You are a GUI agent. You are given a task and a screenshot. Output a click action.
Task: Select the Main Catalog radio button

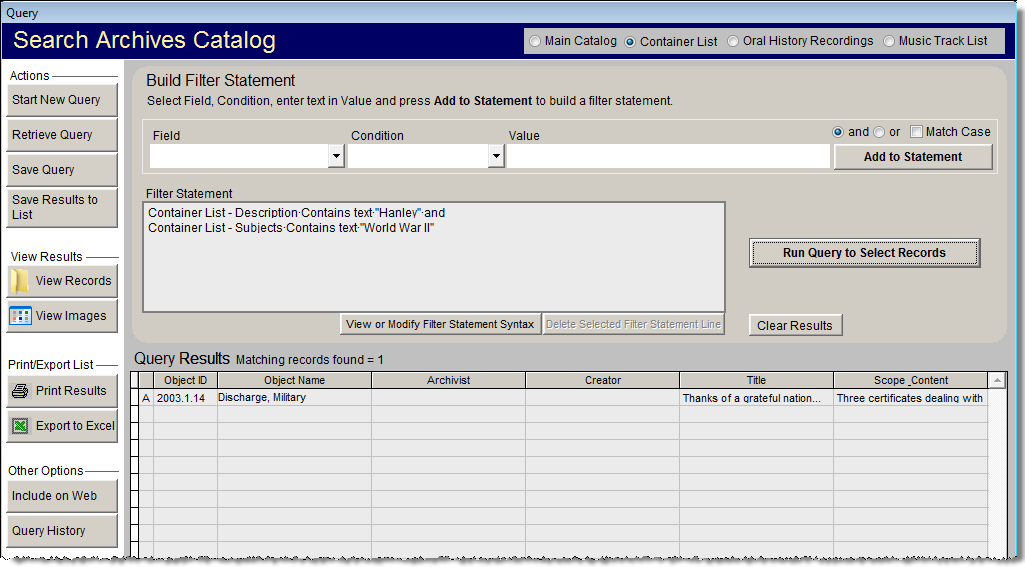point(536,41)
